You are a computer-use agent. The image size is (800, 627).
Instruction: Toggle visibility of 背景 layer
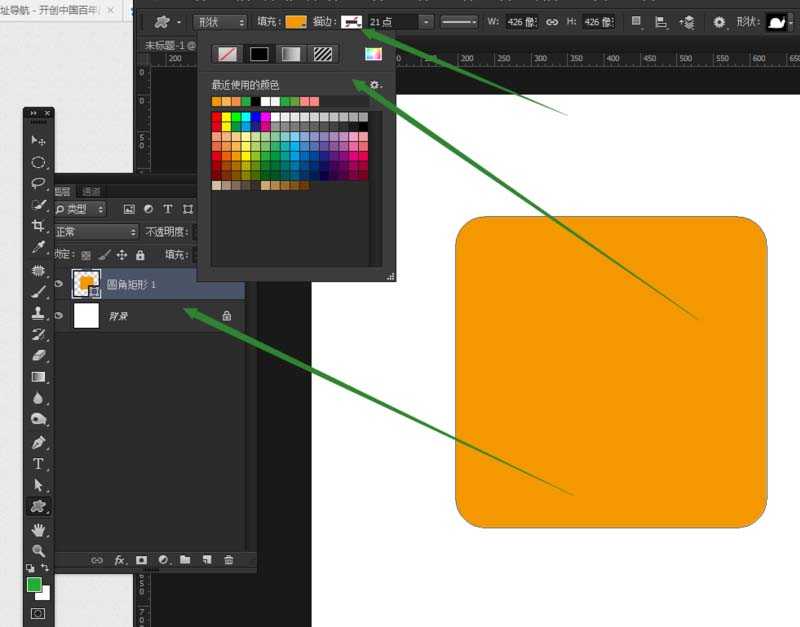(x=59, y=316)
